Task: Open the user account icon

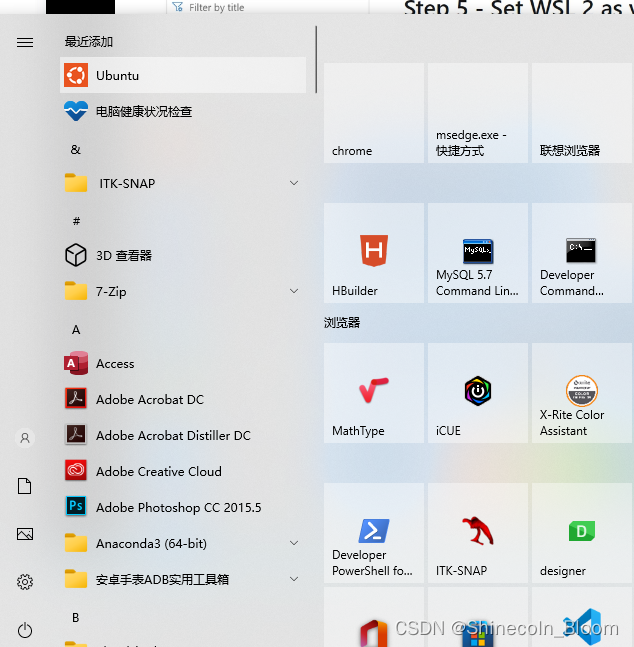Action: (25, 438)
